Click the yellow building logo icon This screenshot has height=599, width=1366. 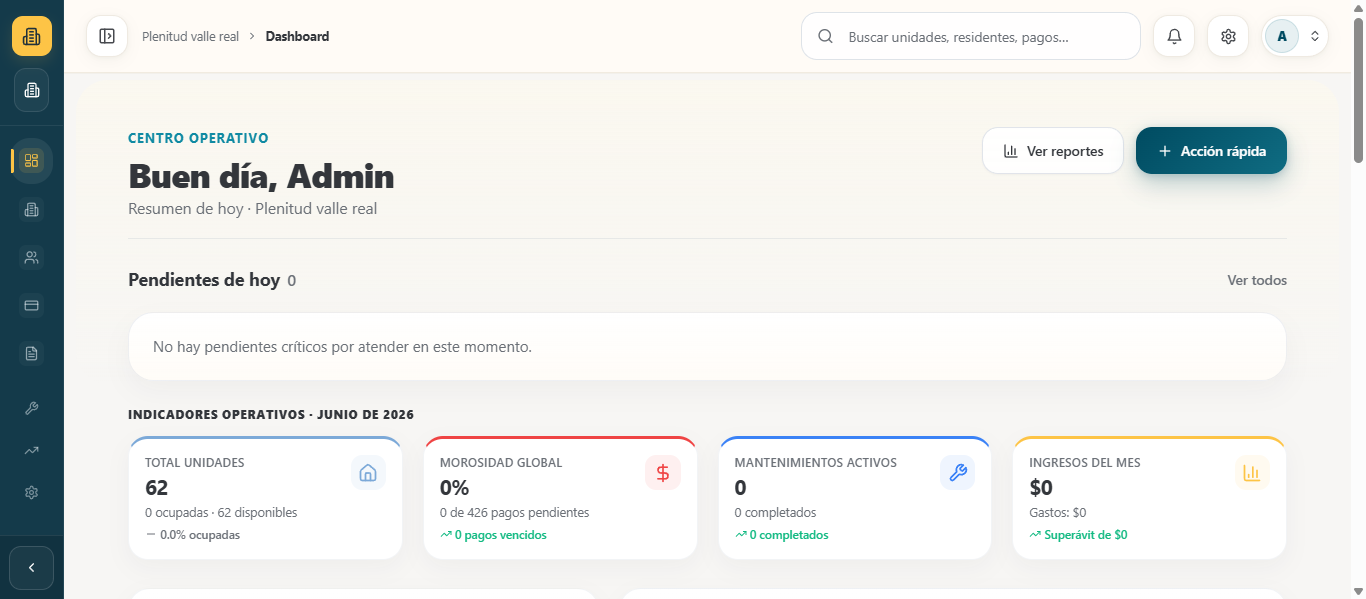[32, 36]
